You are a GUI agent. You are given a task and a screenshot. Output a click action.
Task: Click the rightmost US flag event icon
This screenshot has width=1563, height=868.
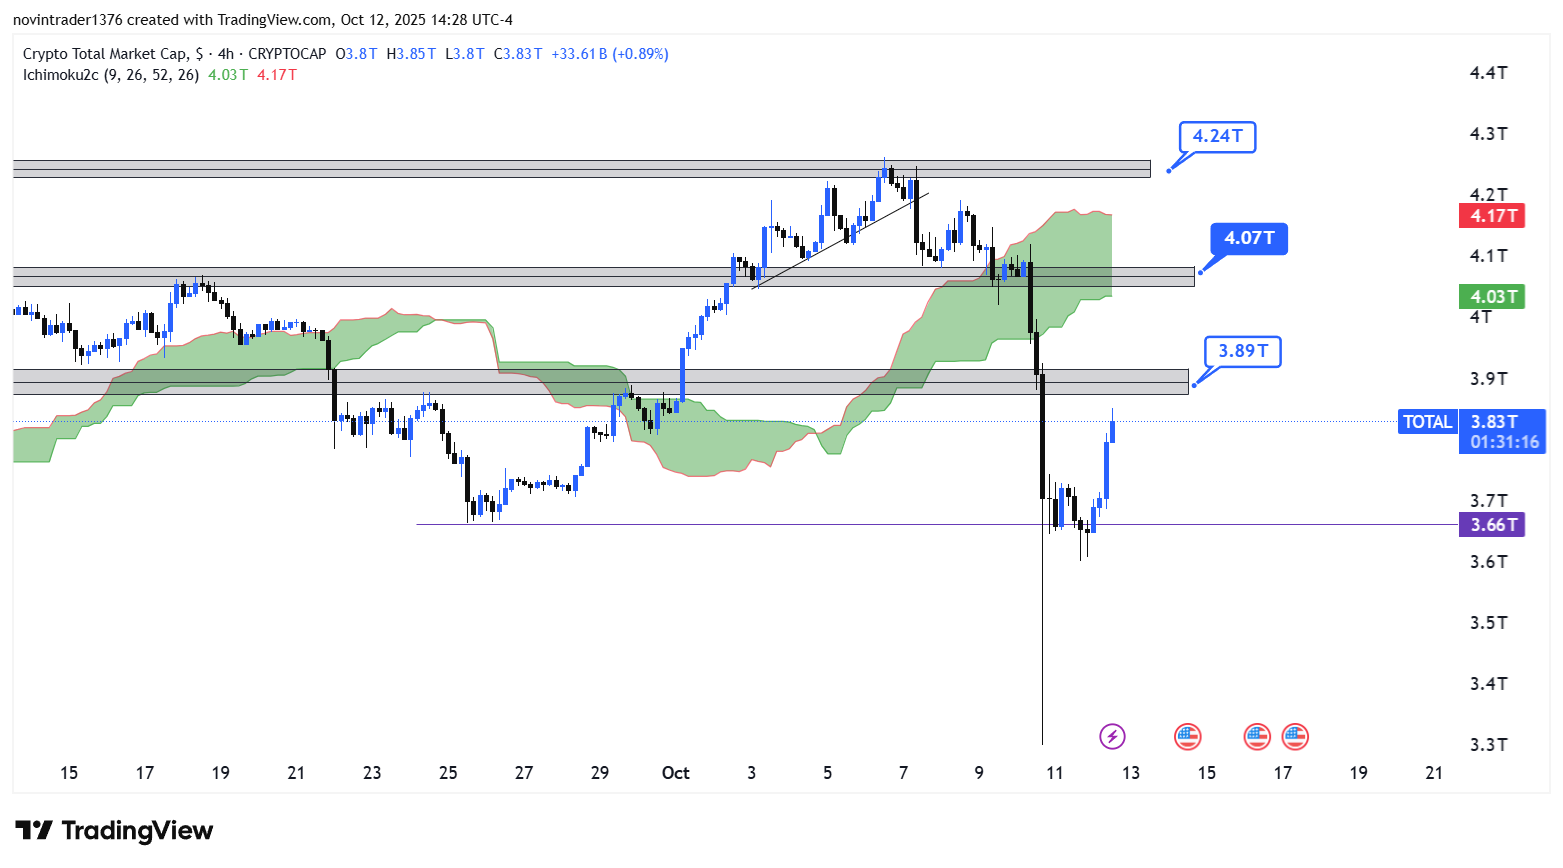pyautogui.click(x=1295, y=737)
